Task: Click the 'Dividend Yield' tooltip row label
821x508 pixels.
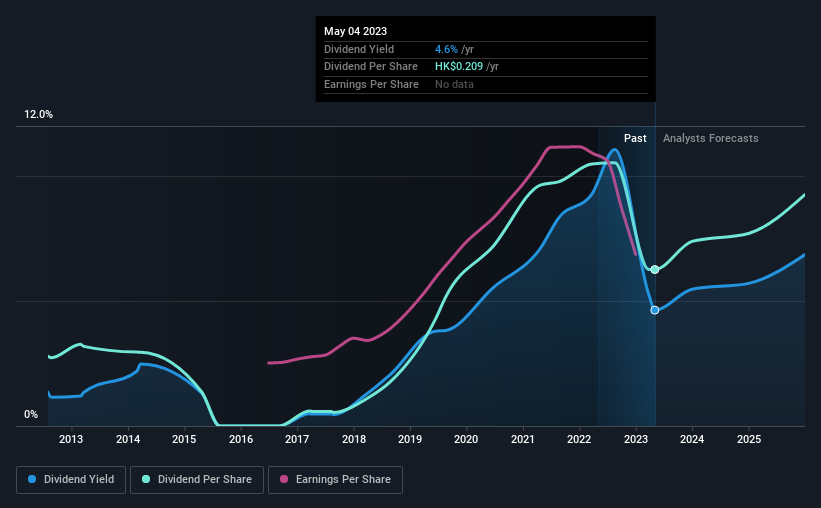Action: 359,49
